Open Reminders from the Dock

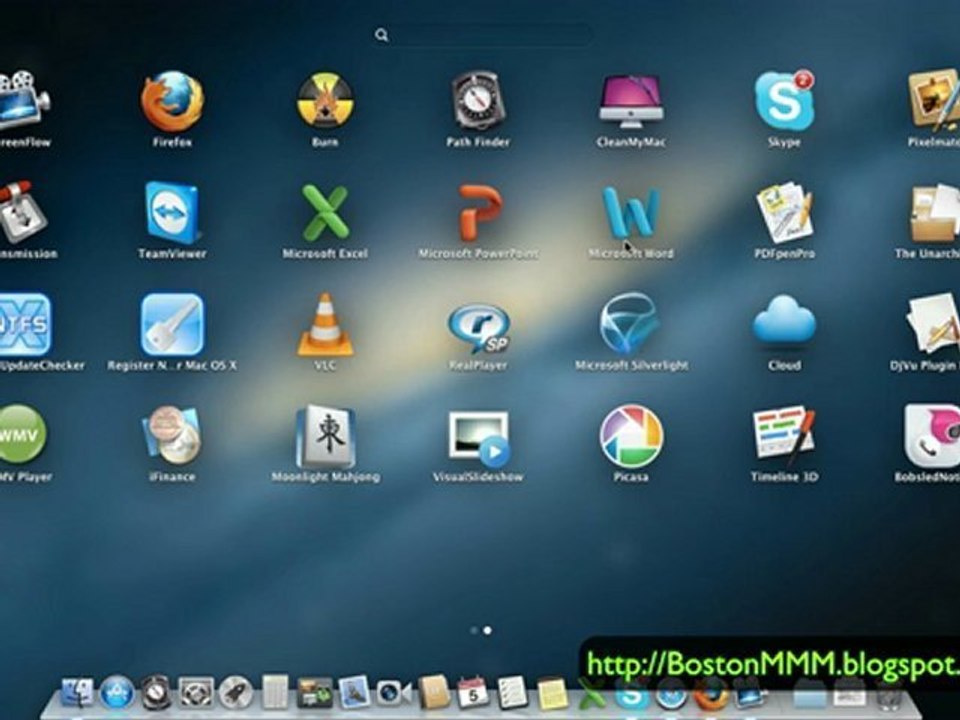[512, 693]
